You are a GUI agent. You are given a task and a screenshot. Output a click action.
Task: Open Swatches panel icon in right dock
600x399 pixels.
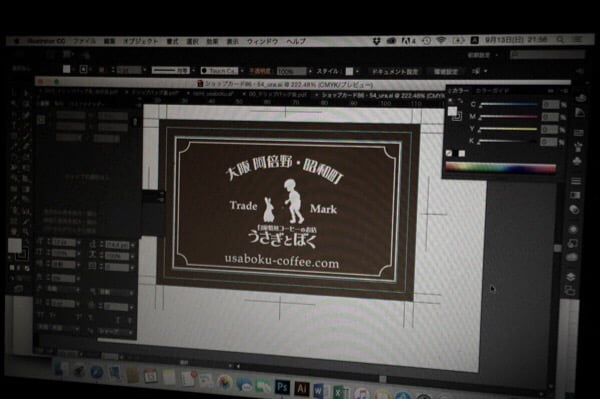(579, 132)
